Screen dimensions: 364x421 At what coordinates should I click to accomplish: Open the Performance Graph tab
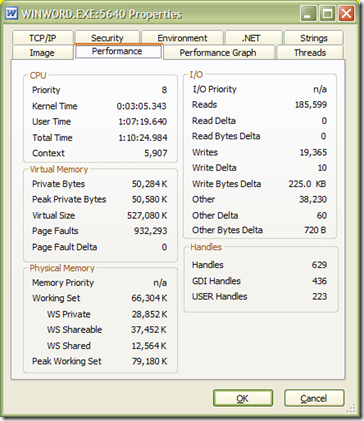pyautogui.click(x=218, y=53)
